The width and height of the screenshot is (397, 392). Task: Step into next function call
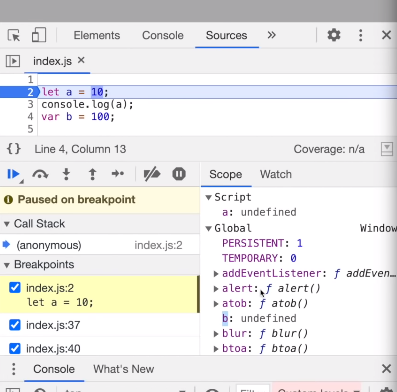[x=66, y=174]
